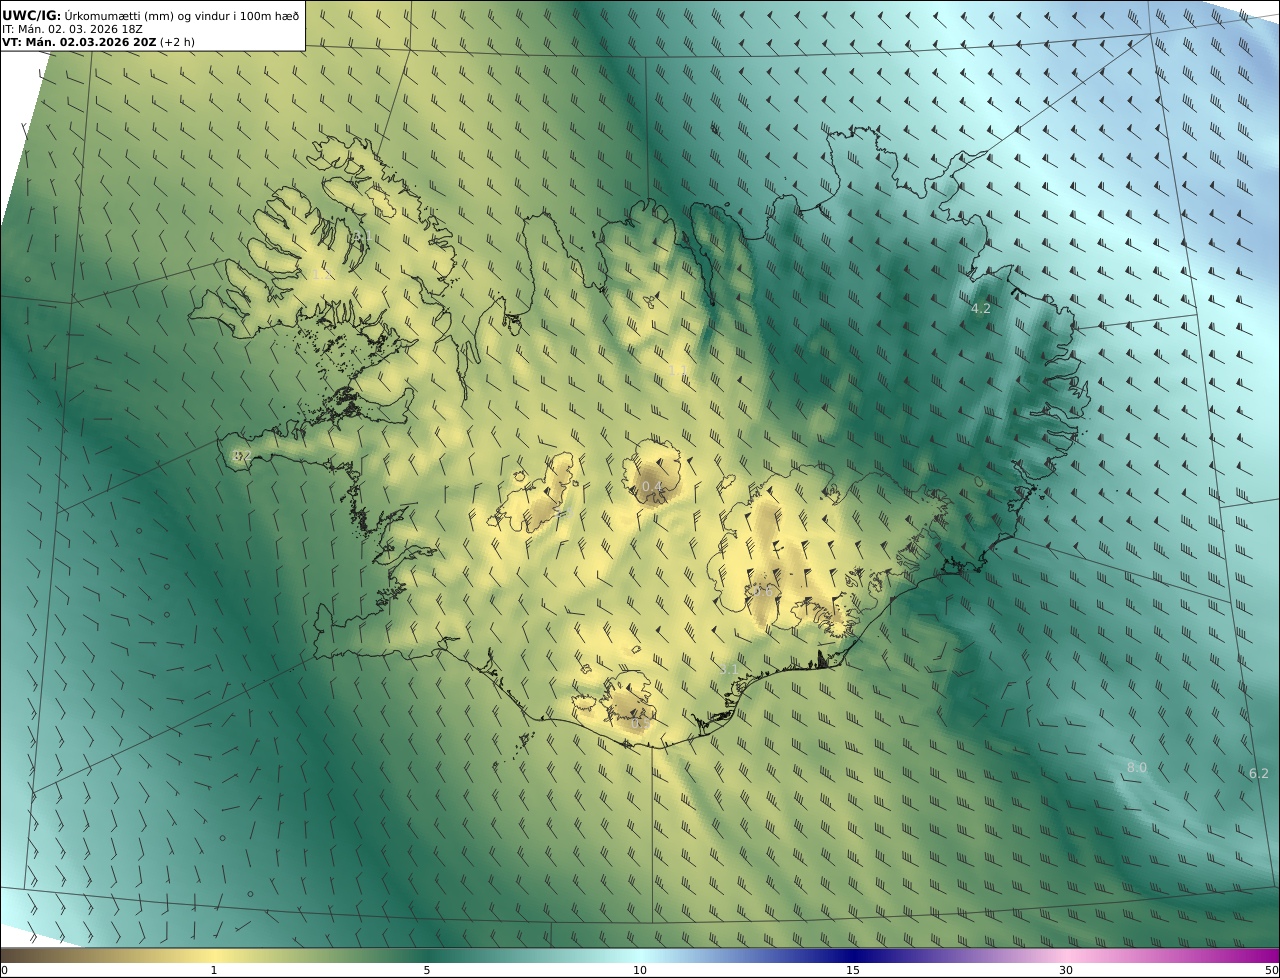Click the '0.4' value label on the central glacier

point(653,487)
